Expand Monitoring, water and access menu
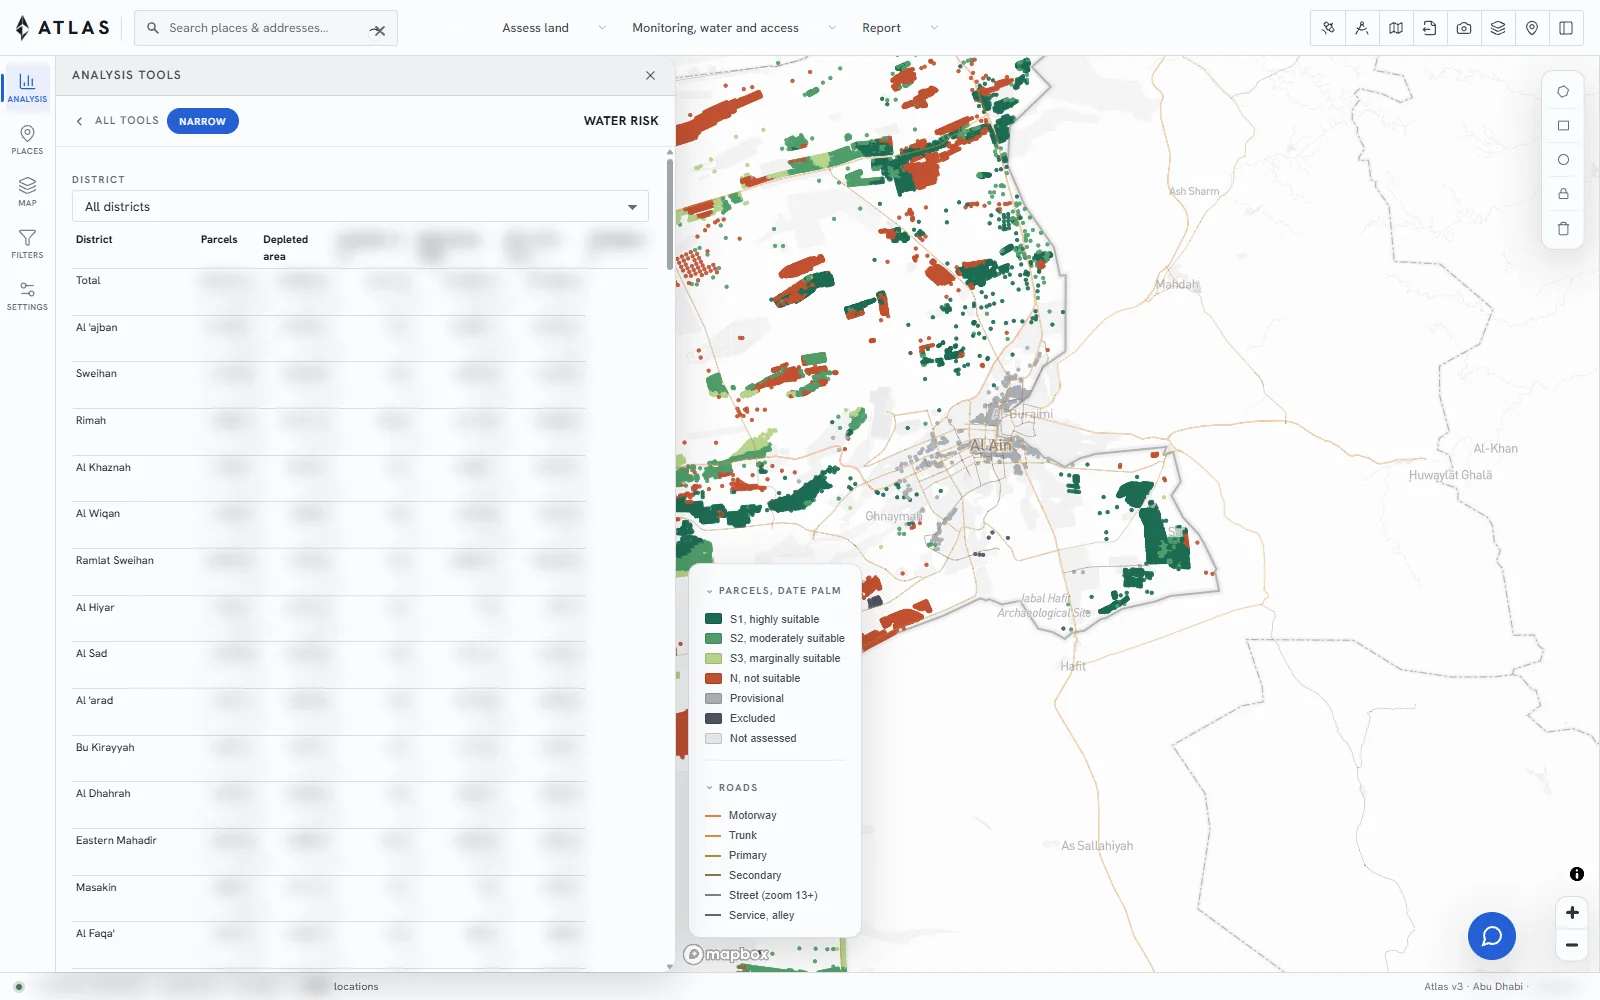Image resolution: width=1600 pixels, height=1000 pixels. (734, 28)
